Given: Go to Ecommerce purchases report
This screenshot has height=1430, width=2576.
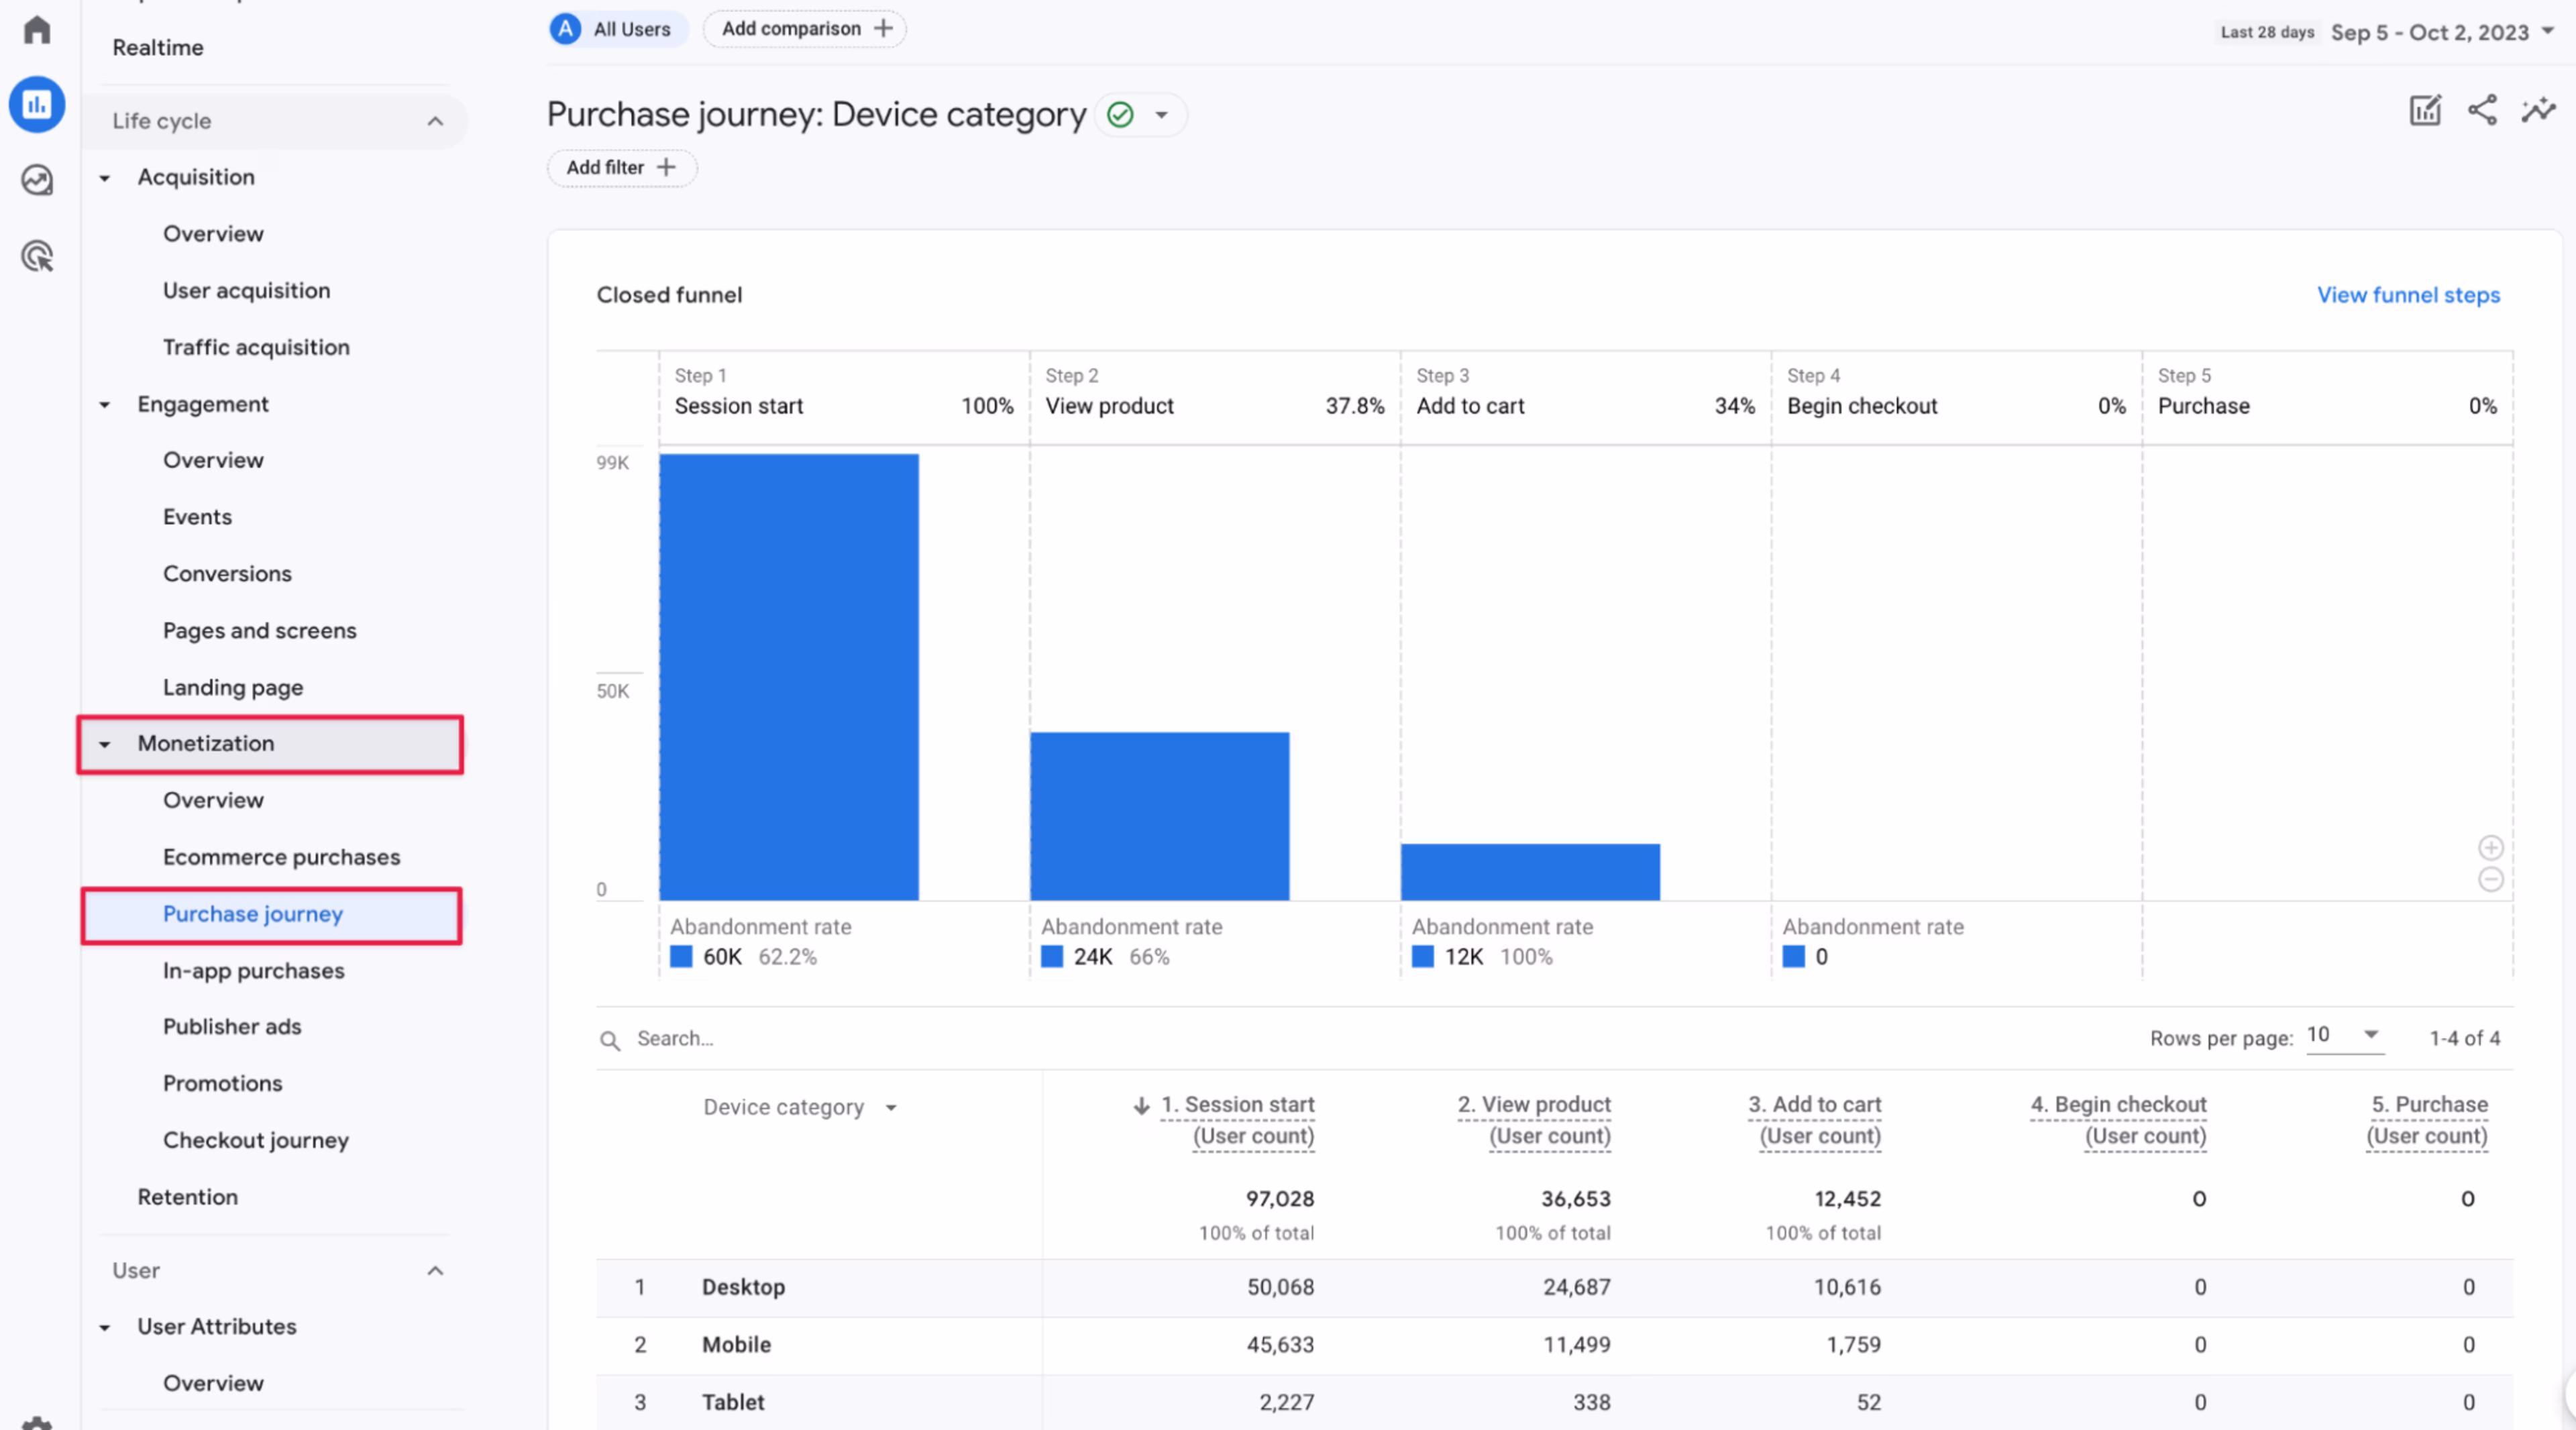Looking at the screenshot, I should point(281,857).
